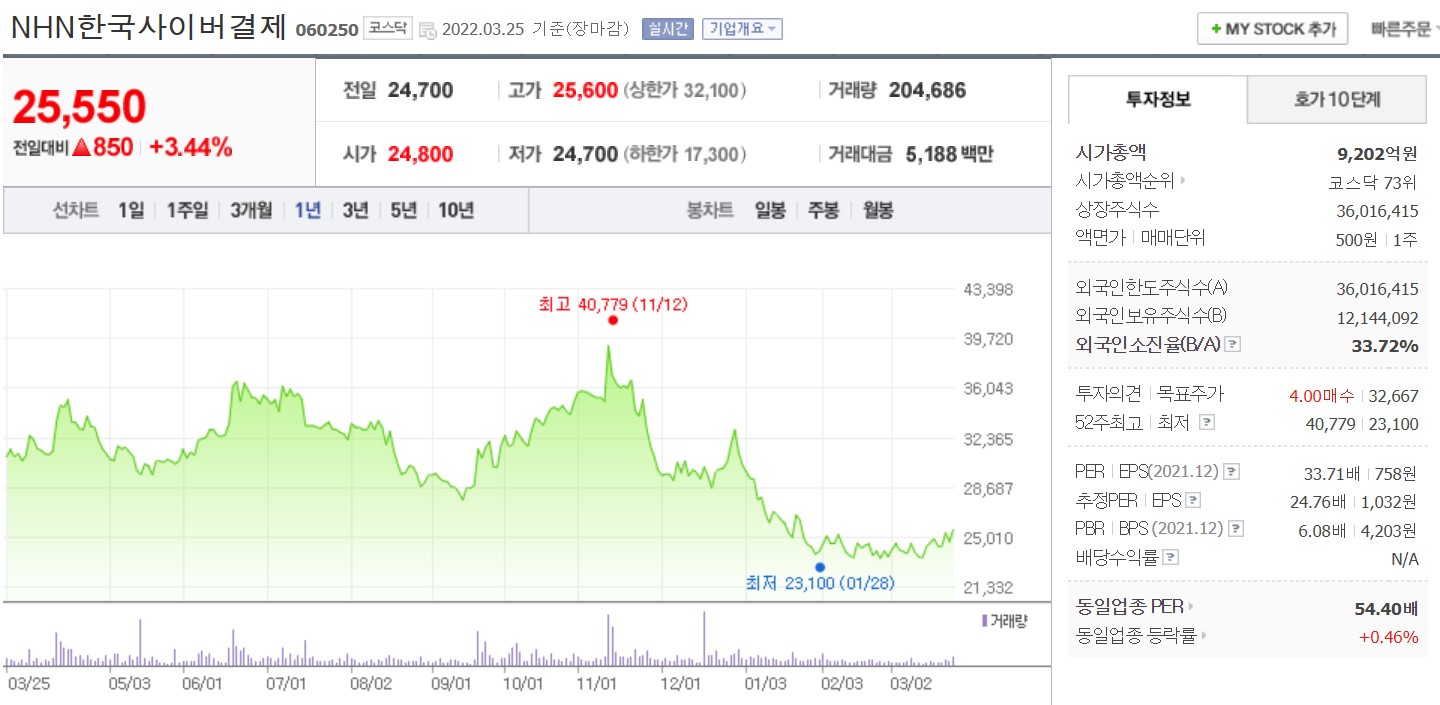Toggle the 실시간 real-time button
Viewport: 1440px width, 705px height.
[667, 29]
